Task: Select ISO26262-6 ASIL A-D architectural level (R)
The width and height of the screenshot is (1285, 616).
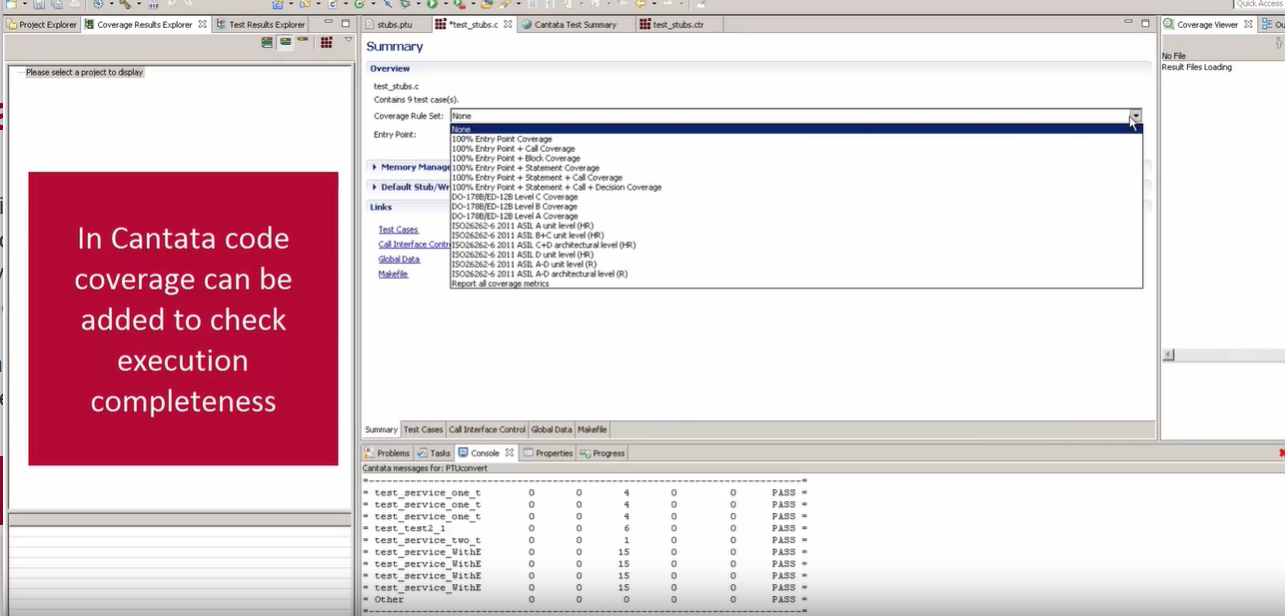Action: click(796, 273)
